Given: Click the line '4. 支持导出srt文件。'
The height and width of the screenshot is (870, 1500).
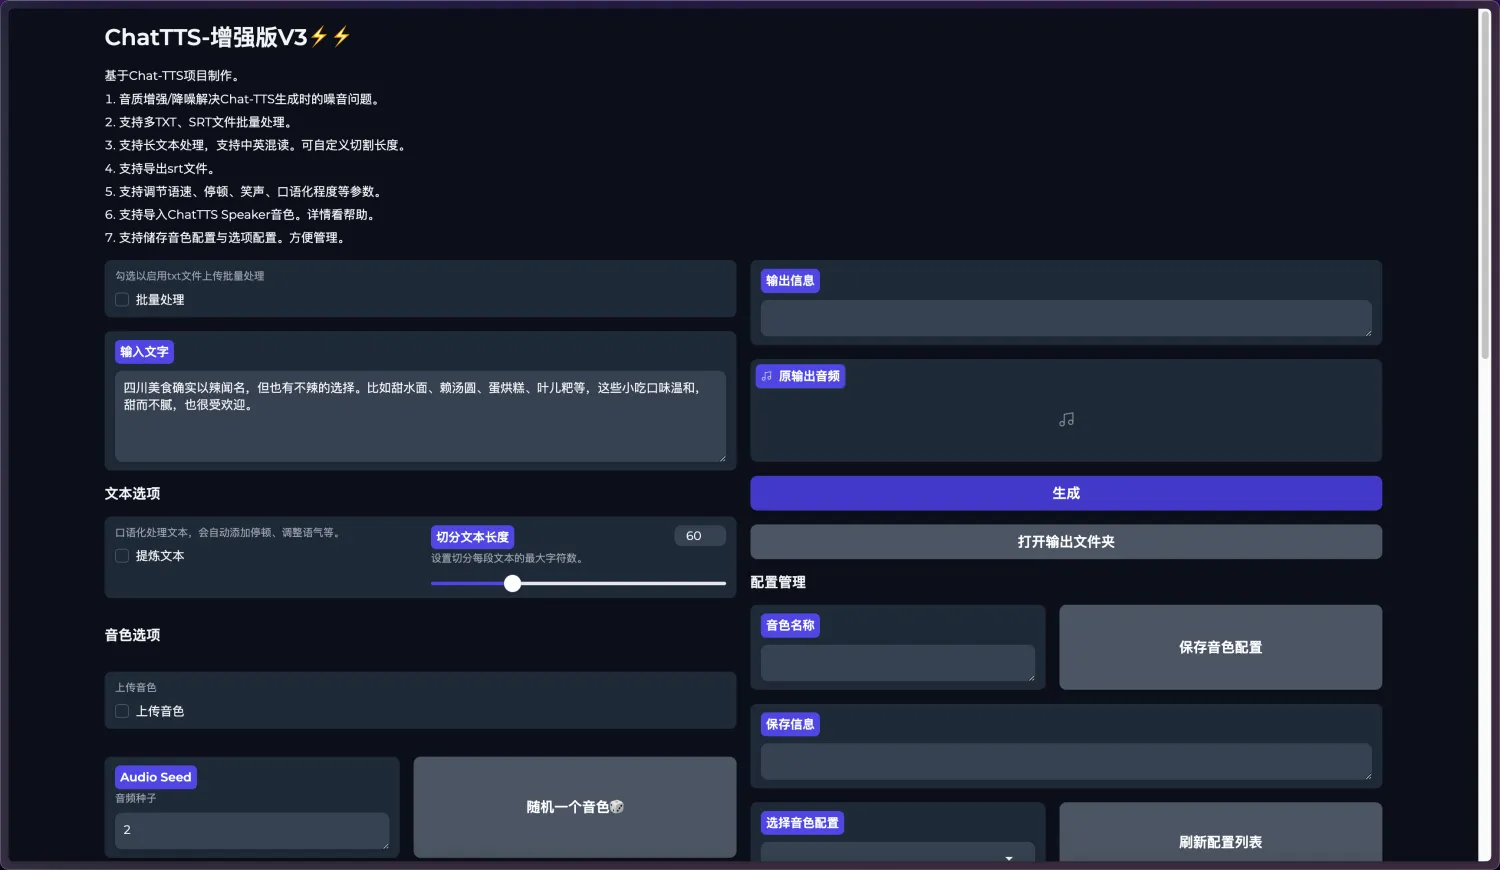Looking at the screenshot, I should [160, 169].
